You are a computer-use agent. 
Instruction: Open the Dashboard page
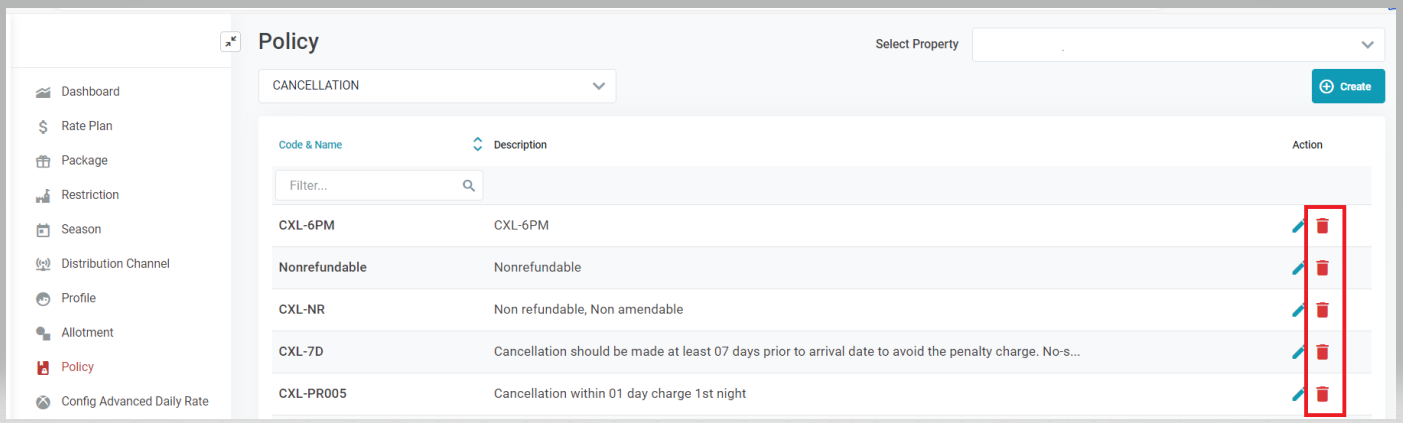(x=90, y=92)
